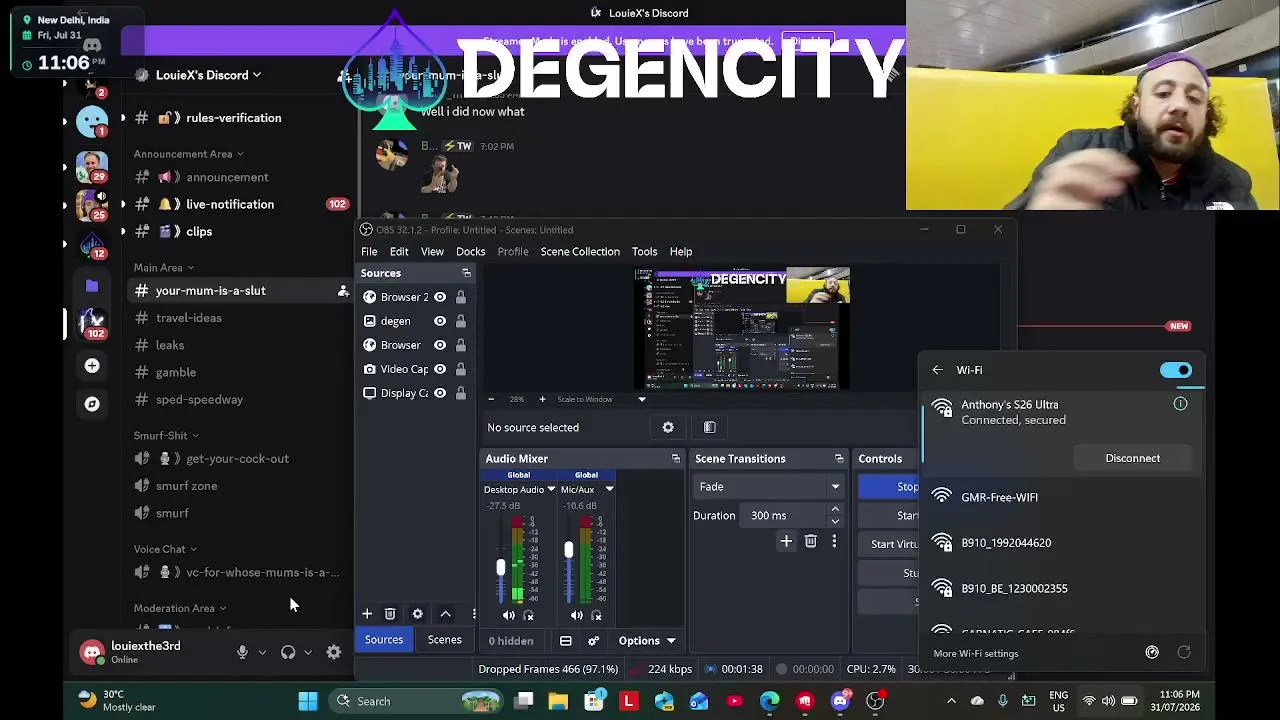Pop out the Sources dock
Viewport: 1280px width, 720px height.
[466, 273]
